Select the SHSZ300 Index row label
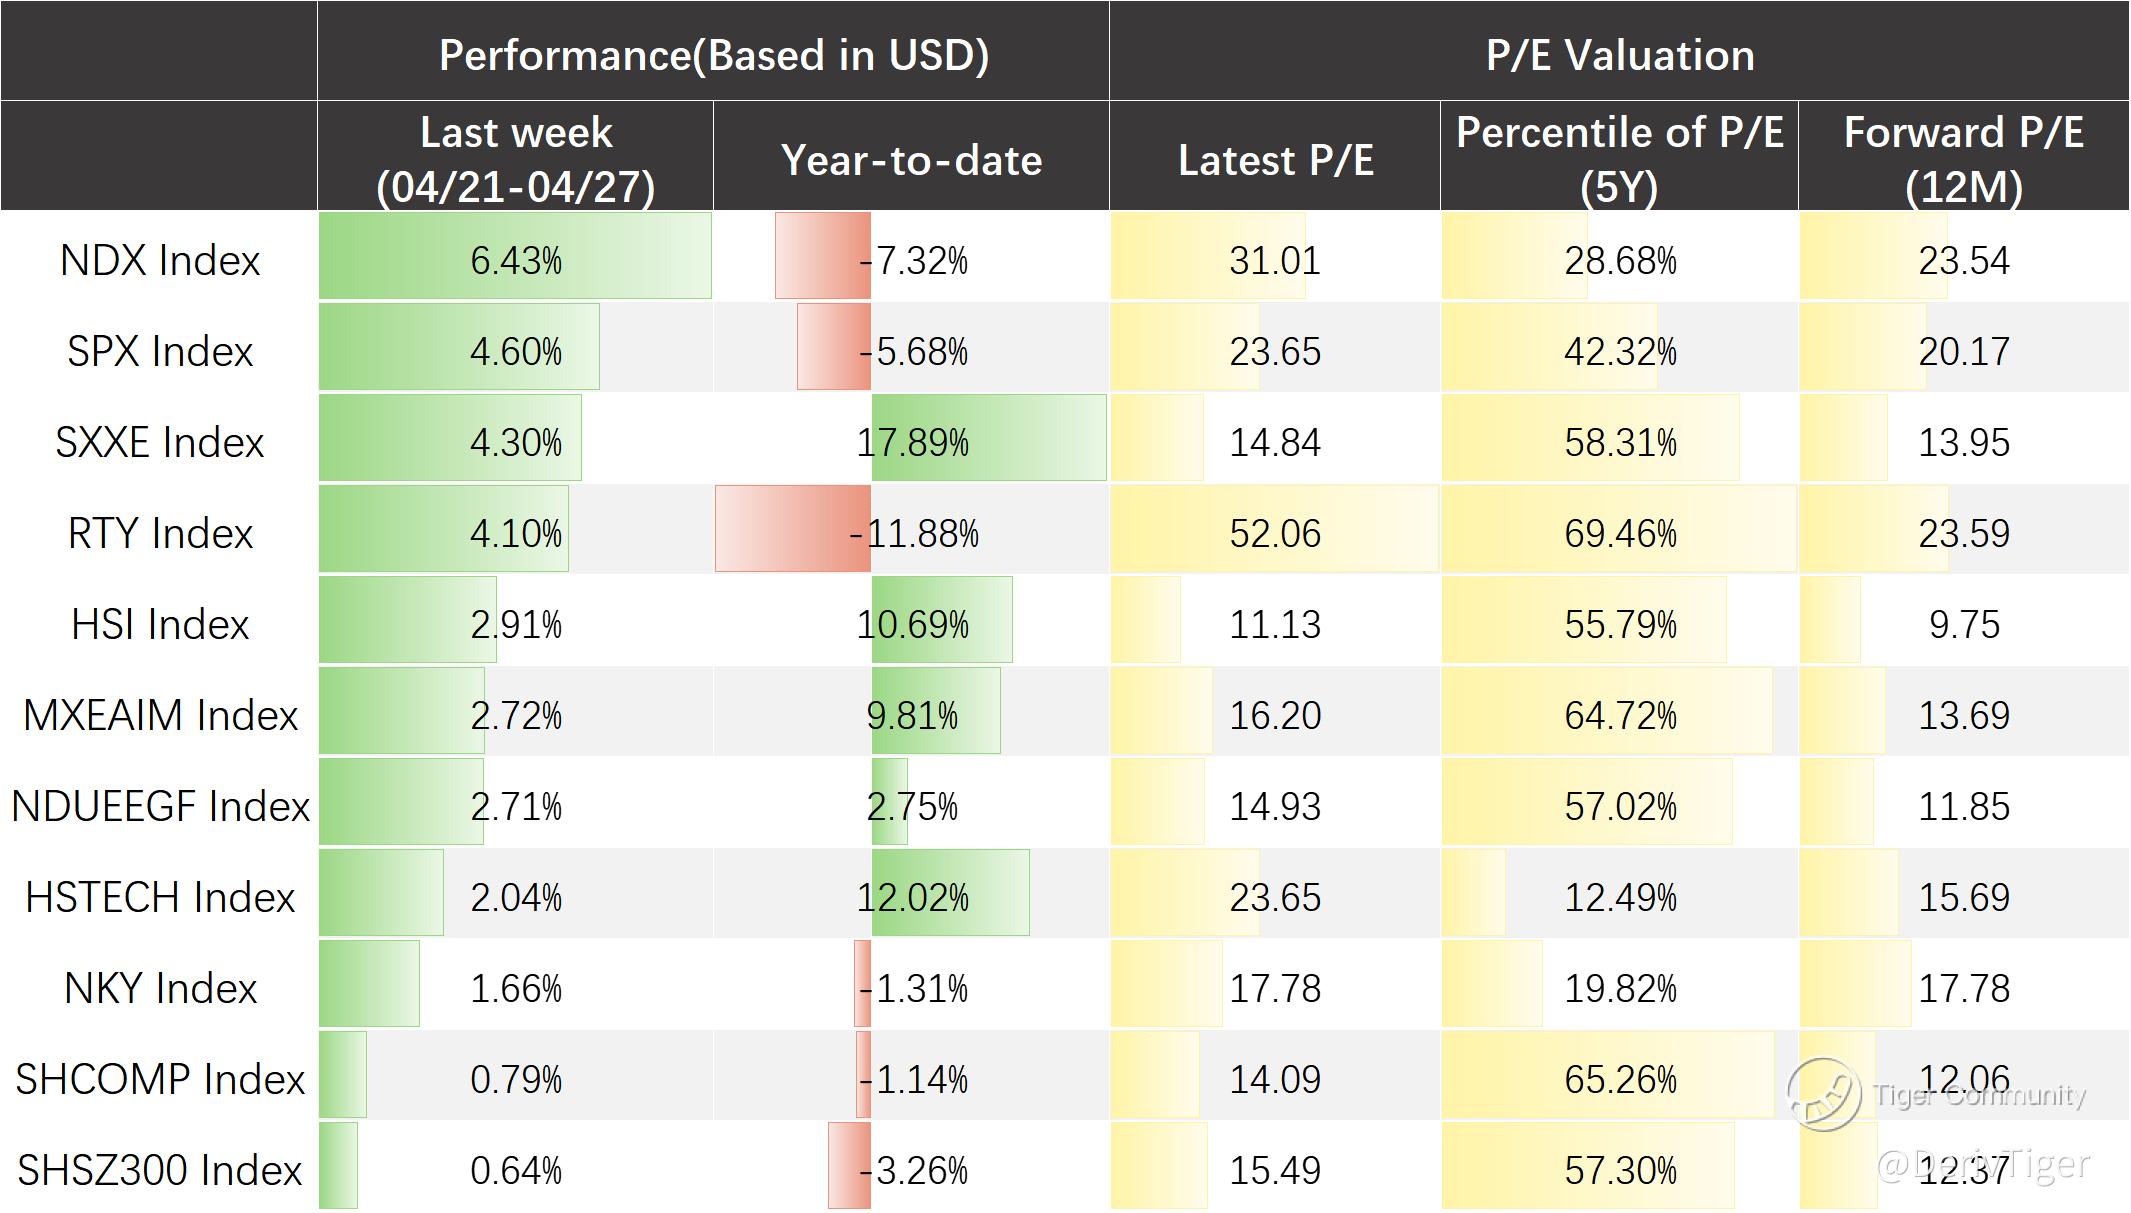 (x=160, y=1170)
